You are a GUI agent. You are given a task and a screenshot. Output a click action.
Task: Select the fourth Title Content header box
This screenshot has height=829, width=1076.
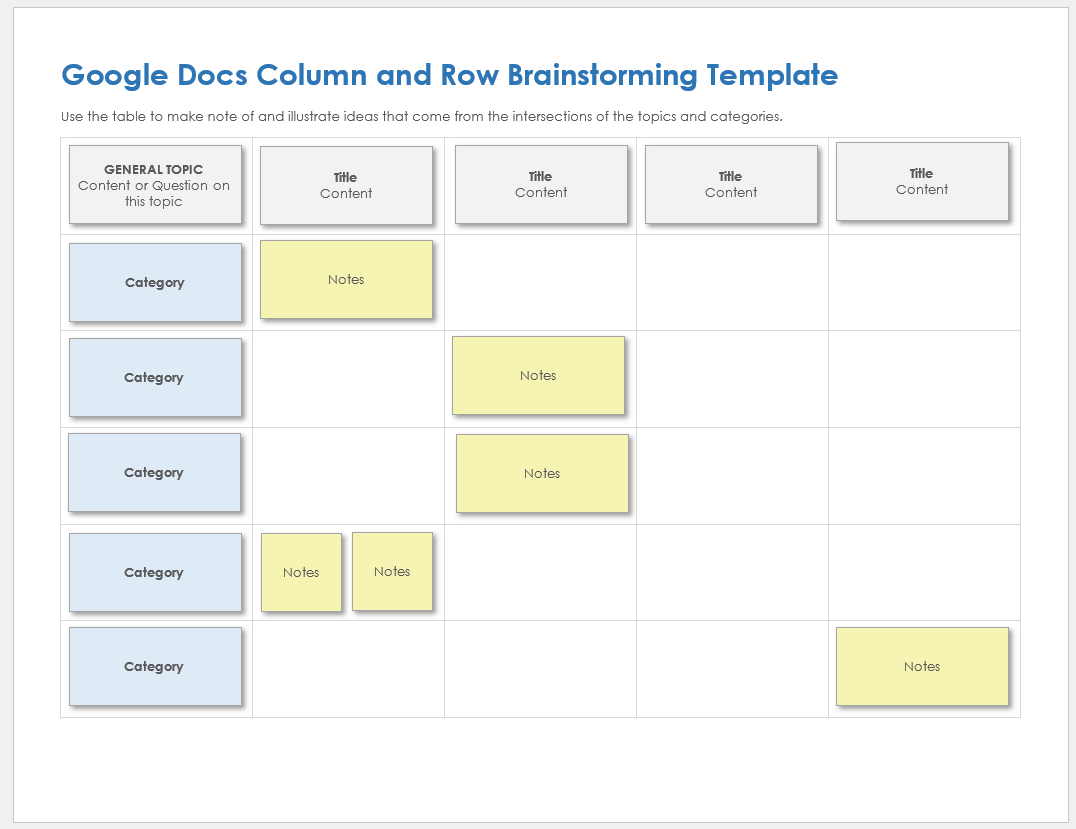coord(922,181)
